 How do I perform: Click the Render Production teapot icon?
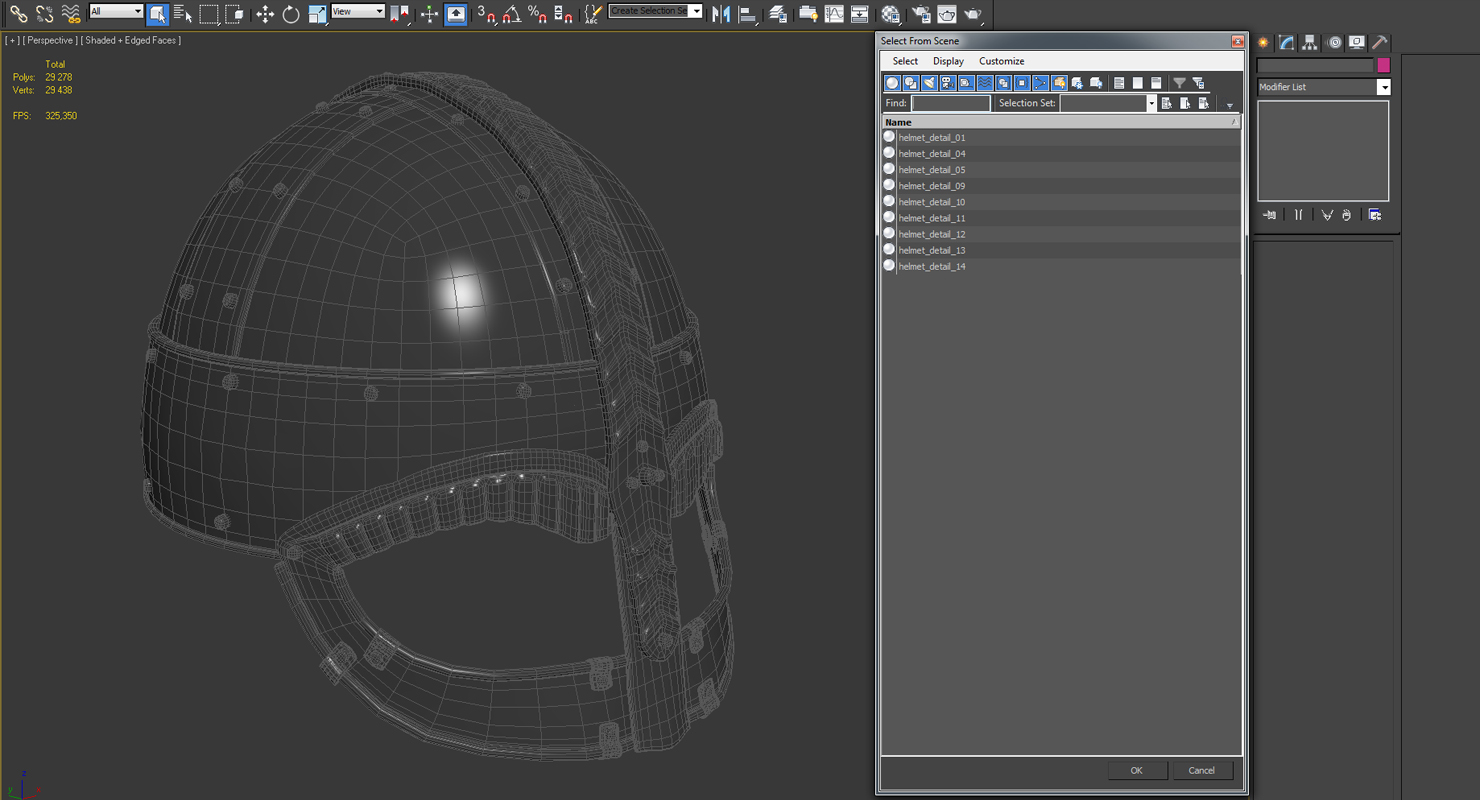[972, 14]
